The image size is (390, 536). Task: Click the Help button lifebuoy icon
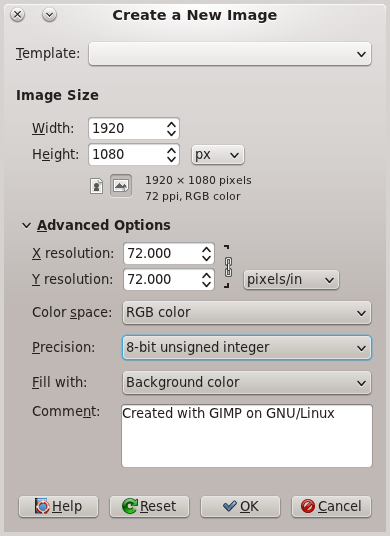point(43,506)
